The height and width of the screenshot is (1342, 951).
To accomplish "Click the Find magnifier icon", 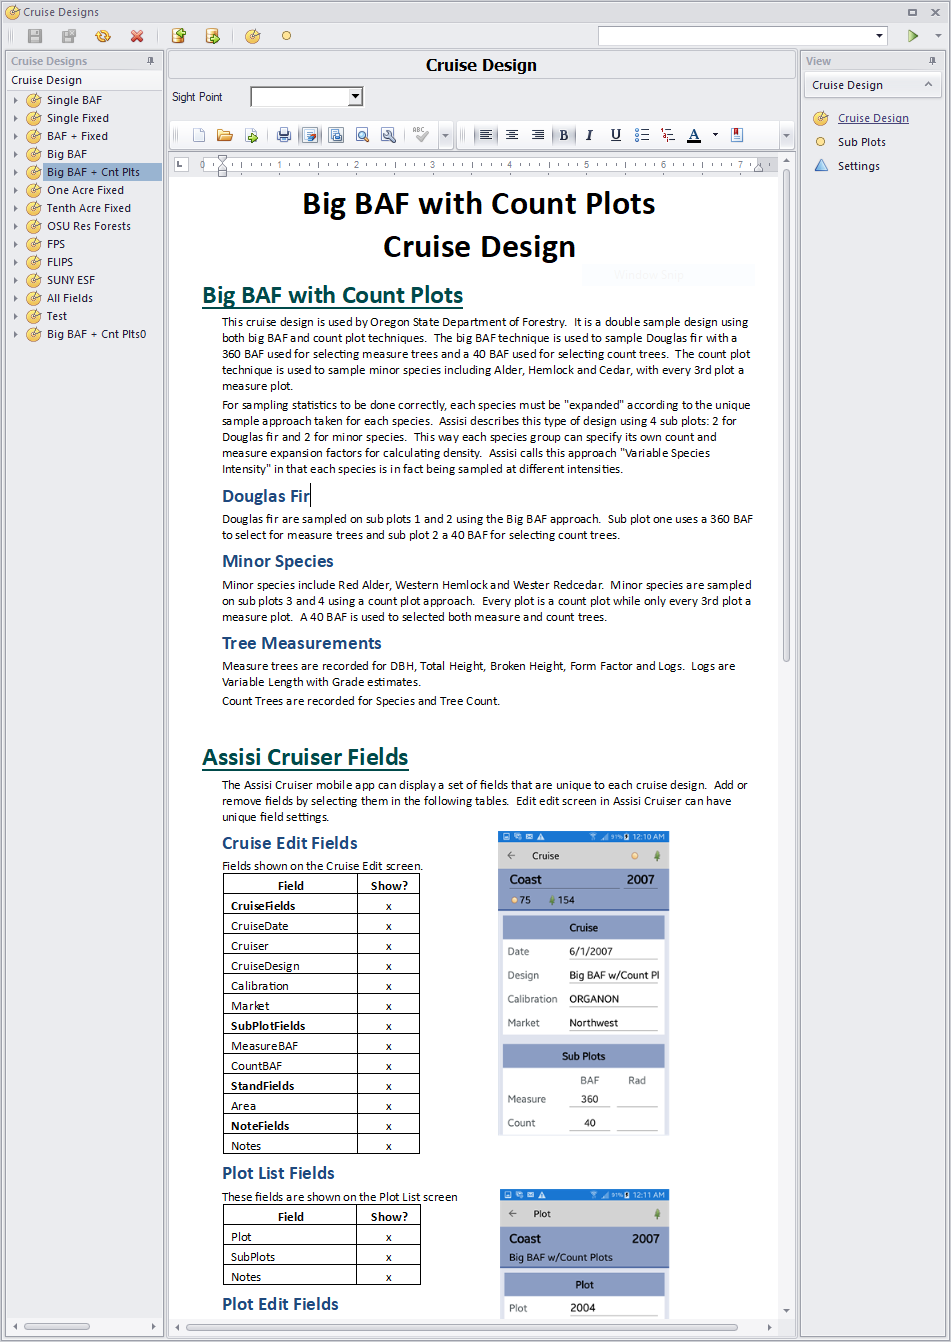I will tap(362, 135).
